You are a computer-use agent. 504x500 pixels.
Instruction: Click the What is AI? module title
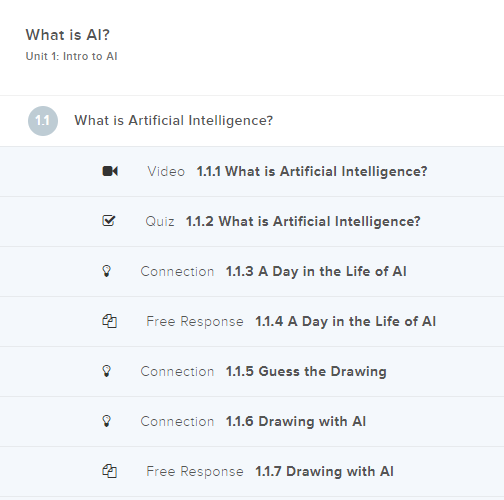point(68,35)
